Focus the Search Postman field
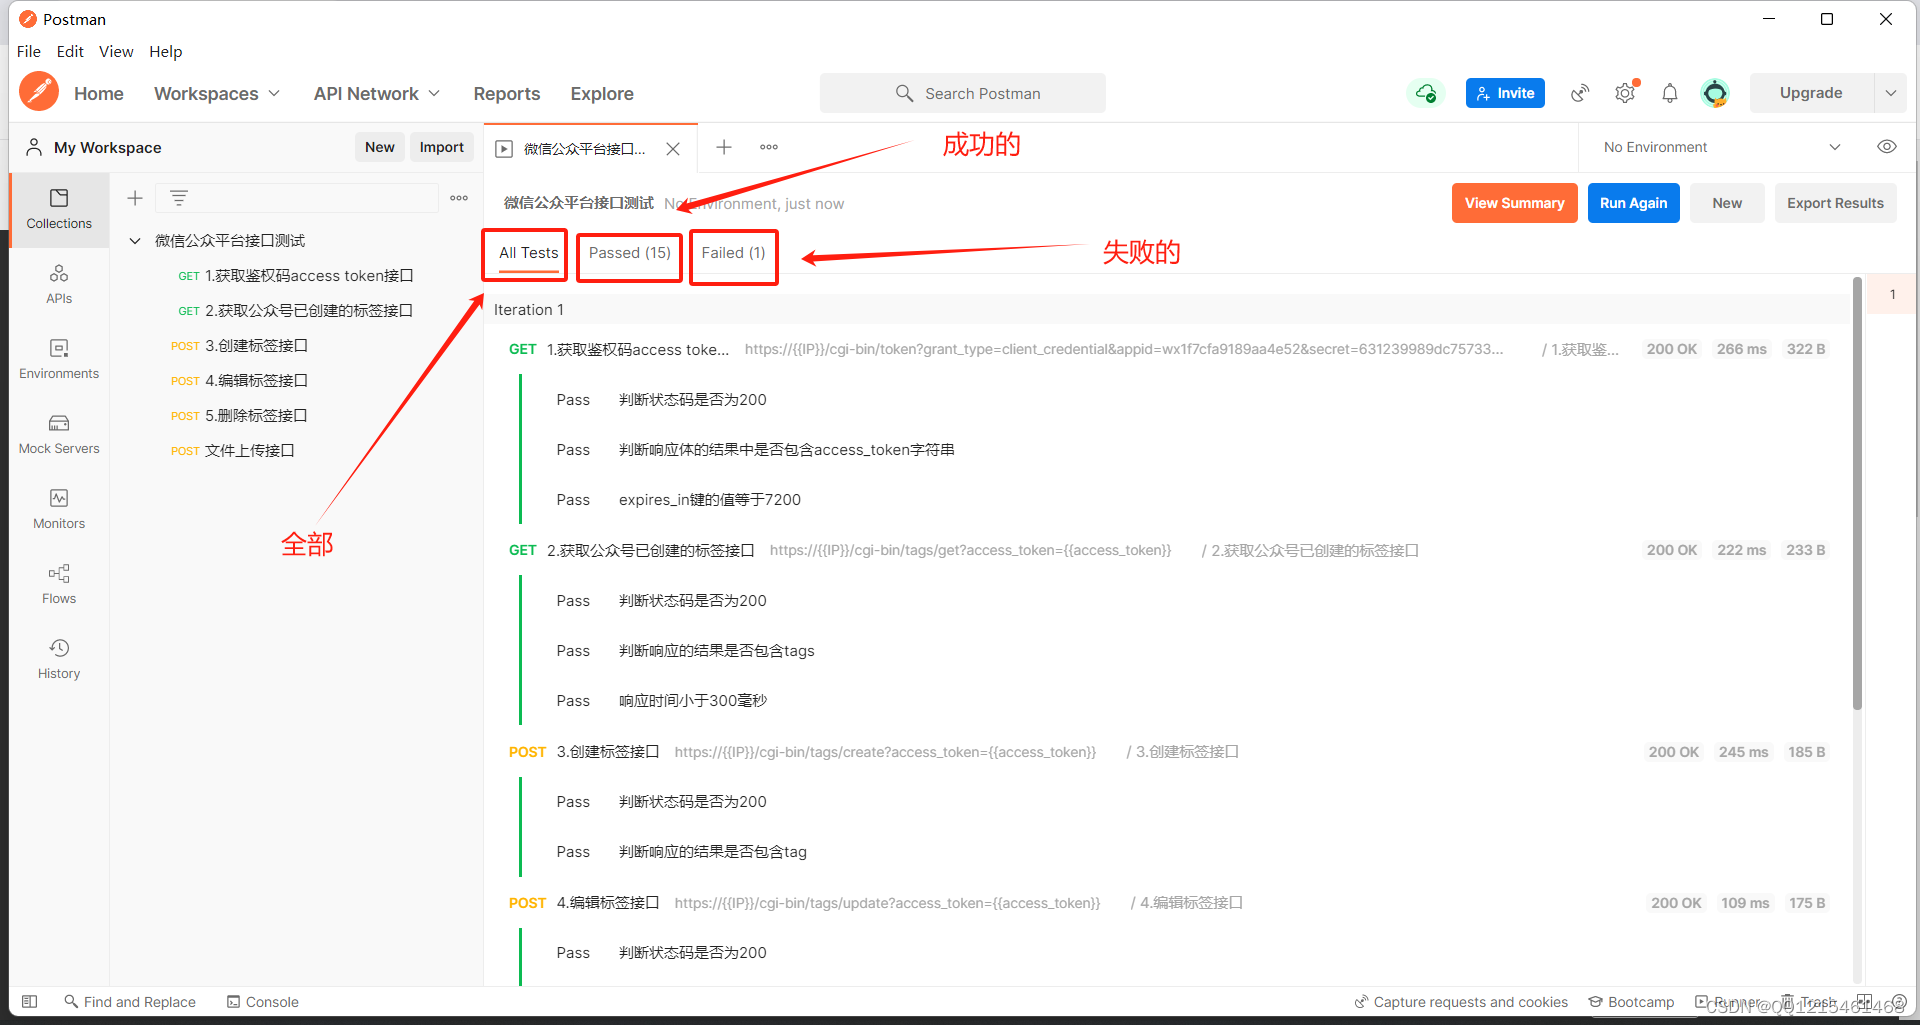The width and height of the screenshot is (1920, 1025). click(963, 93)
